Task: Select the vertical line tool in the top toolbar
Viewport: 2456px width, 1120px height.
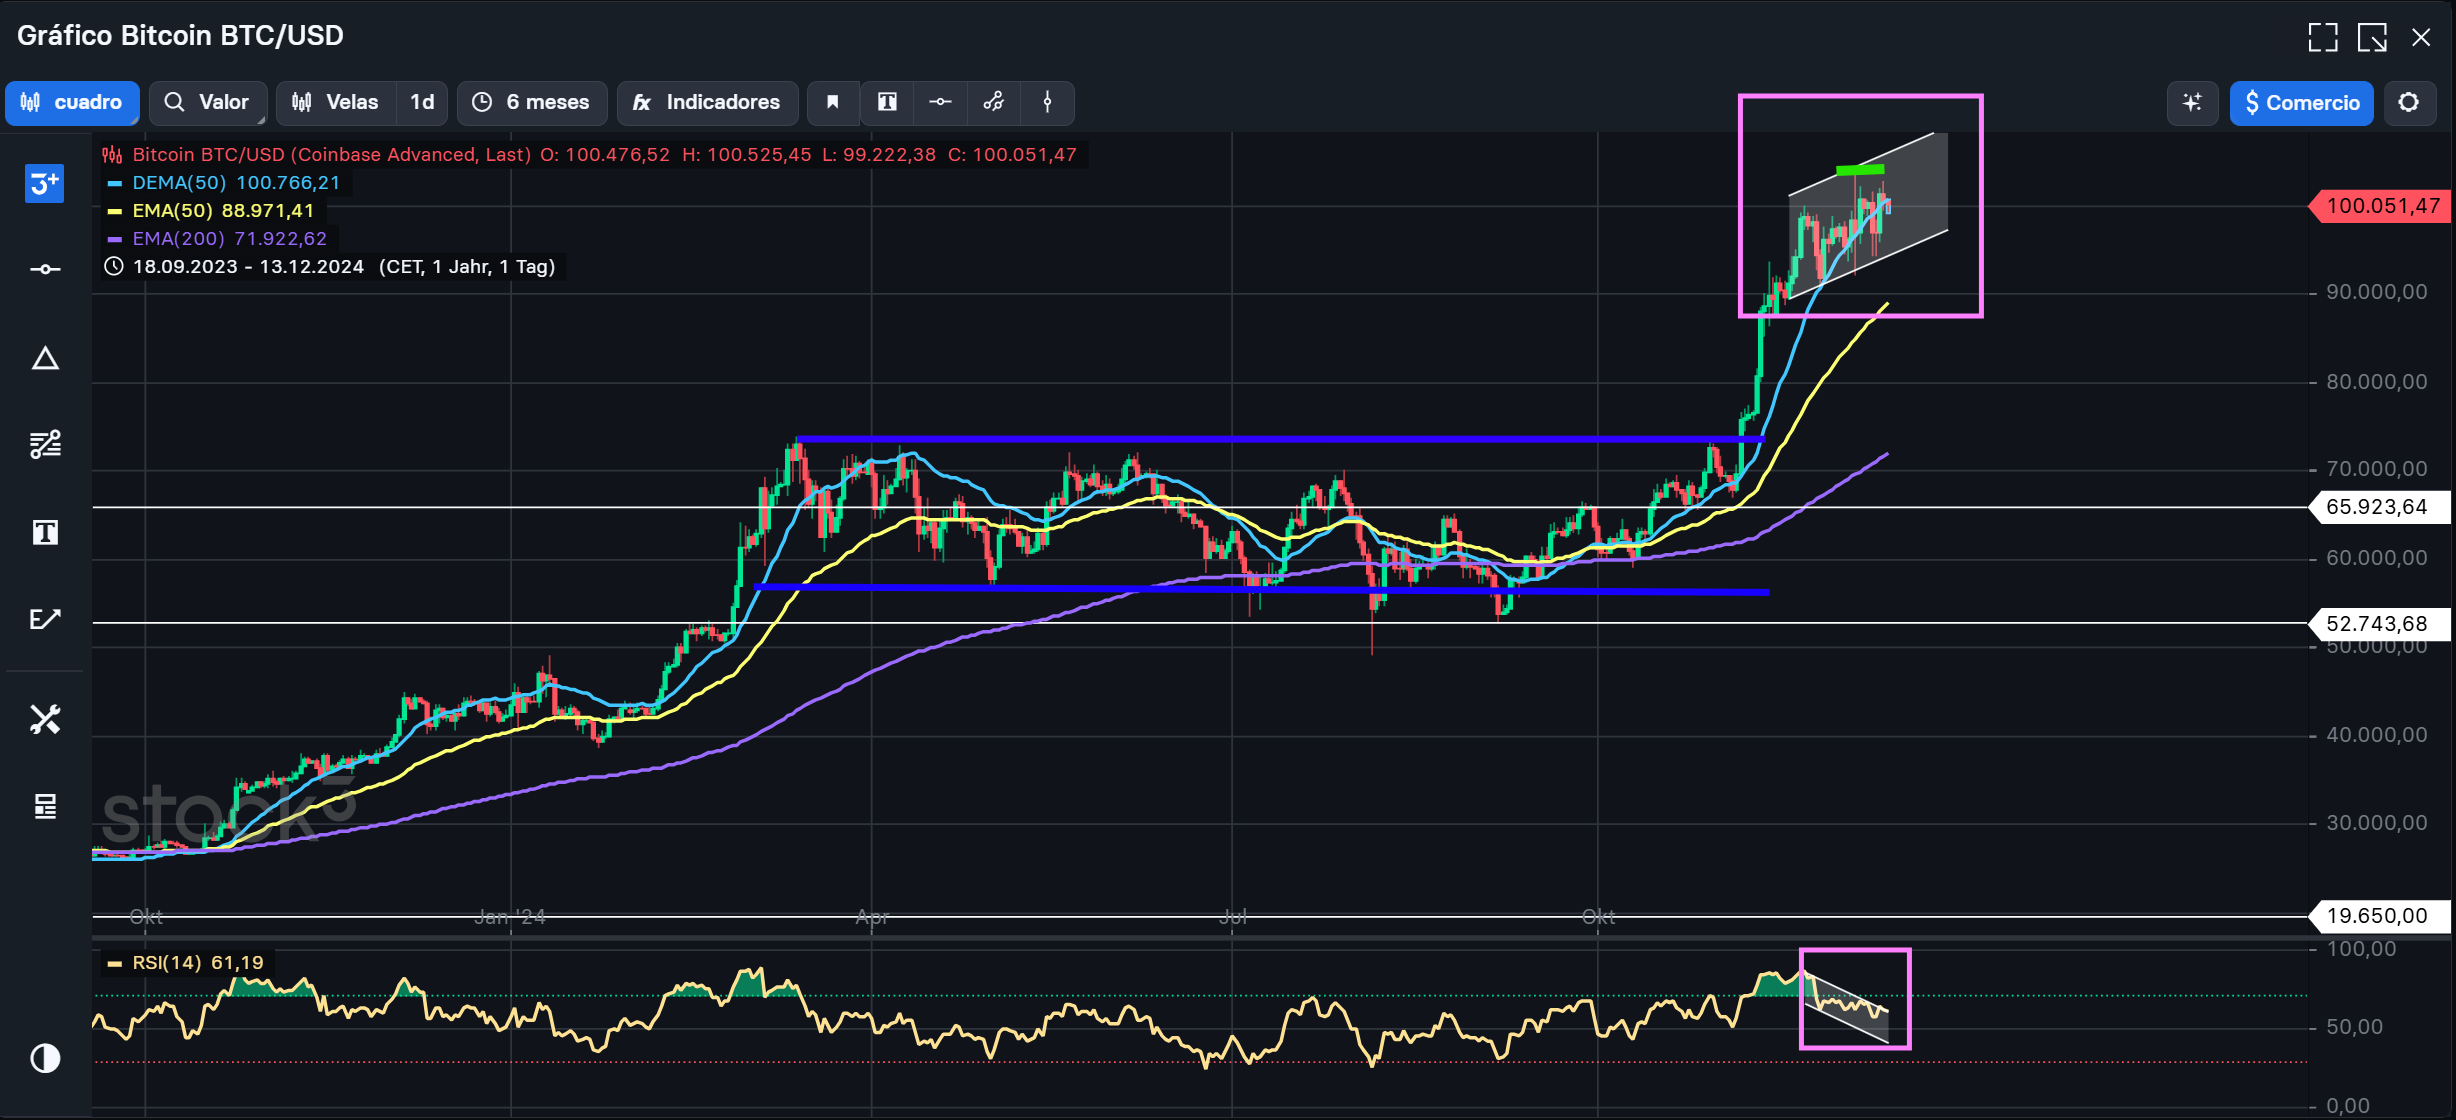Action: click(1047, 102)
